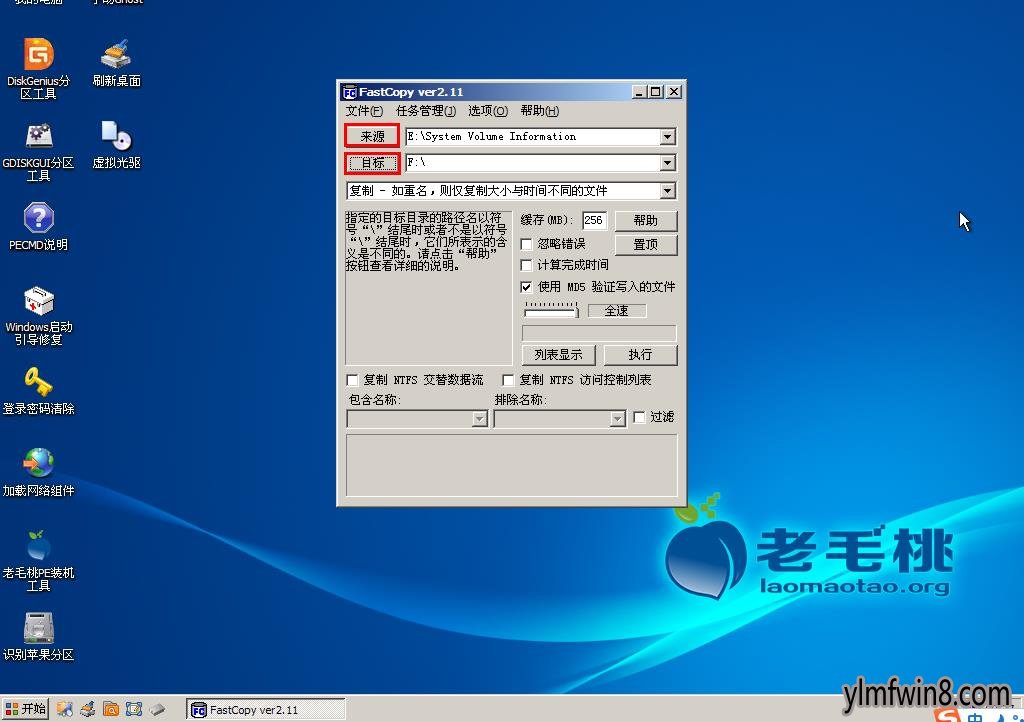
Task: Adjust the 全速 speed slider
Action: click(x=551, y=310)
